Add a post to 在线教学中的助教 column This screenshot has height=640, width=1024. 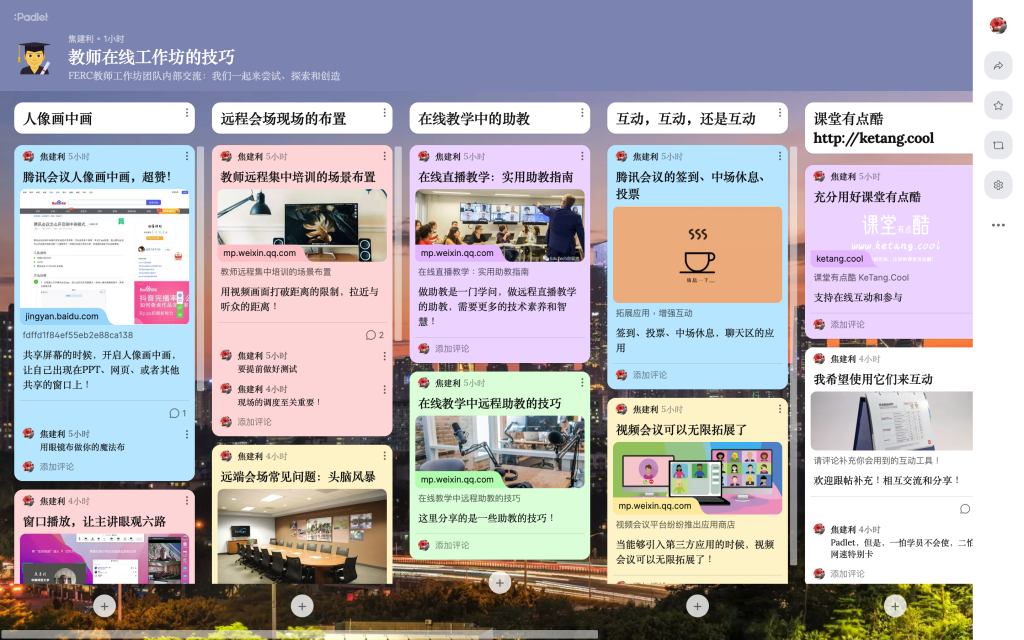point(500,583)
